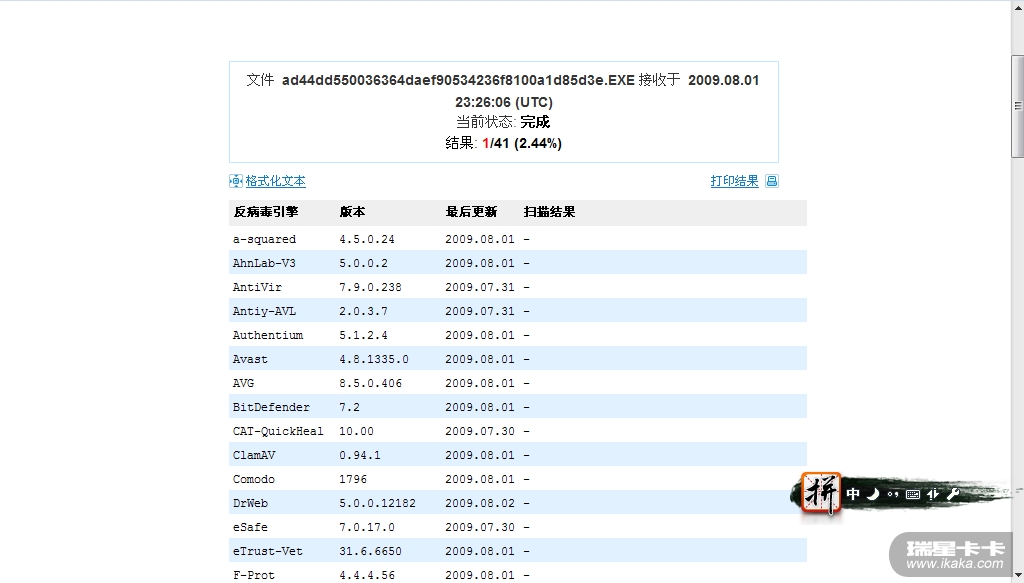This screenshot has width=1024, height=583.
Task: Click version 4.5.0.24 of a-squared
Action: click(367, 240)
